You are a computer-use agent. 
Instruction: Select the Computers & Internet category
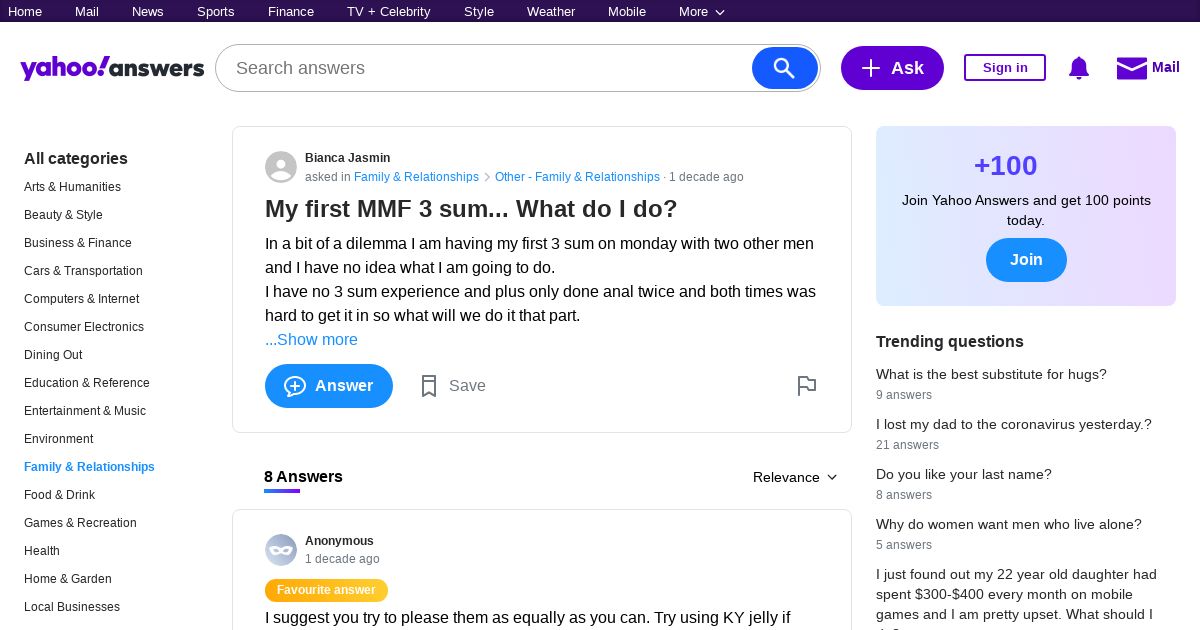point(82,299)
